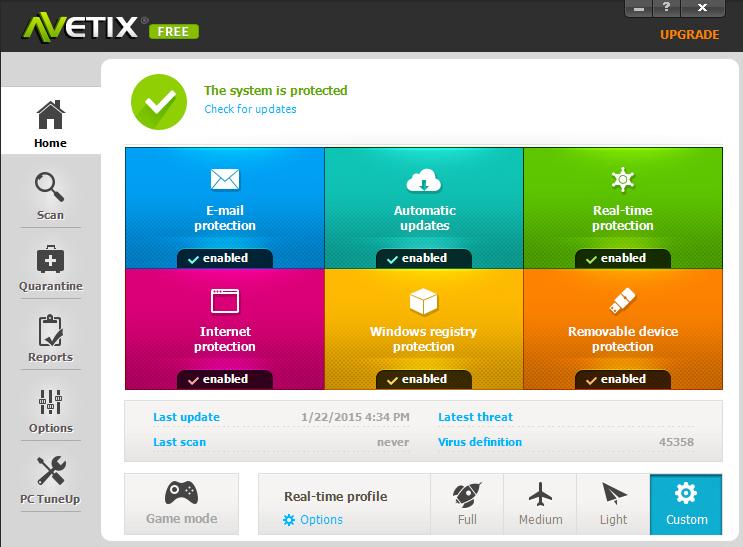Open the Reports clipboard icon
Screen dimensions: 743x547
[50, 330]
